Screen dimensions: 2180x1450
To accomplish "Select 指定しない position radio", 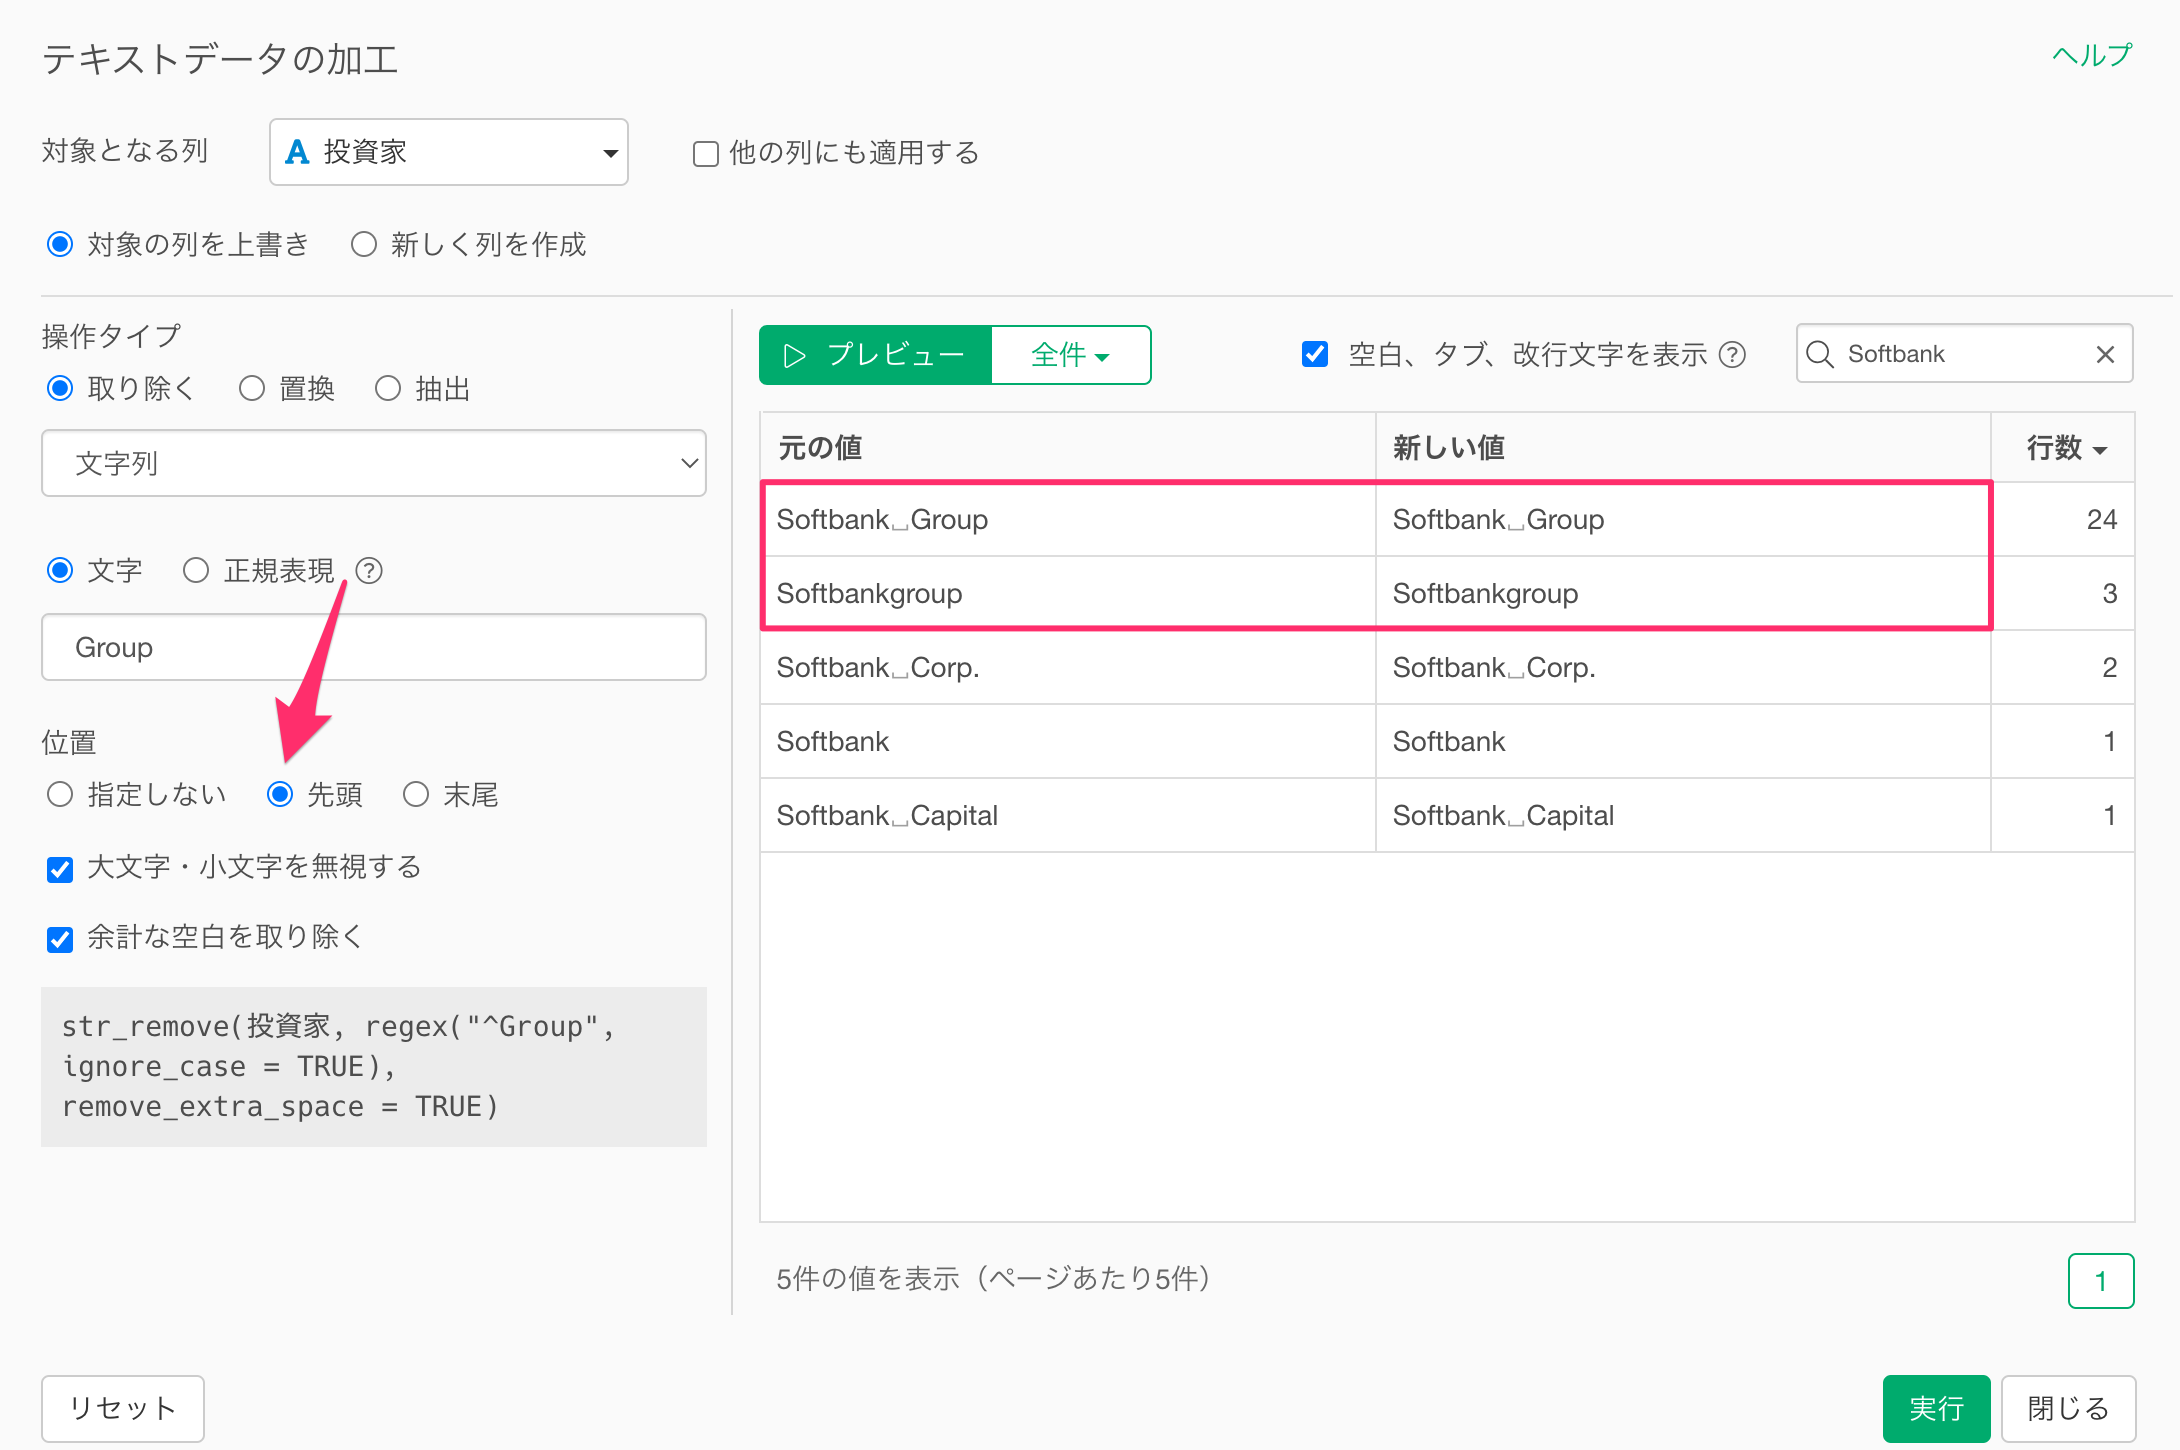I will 60,794.
